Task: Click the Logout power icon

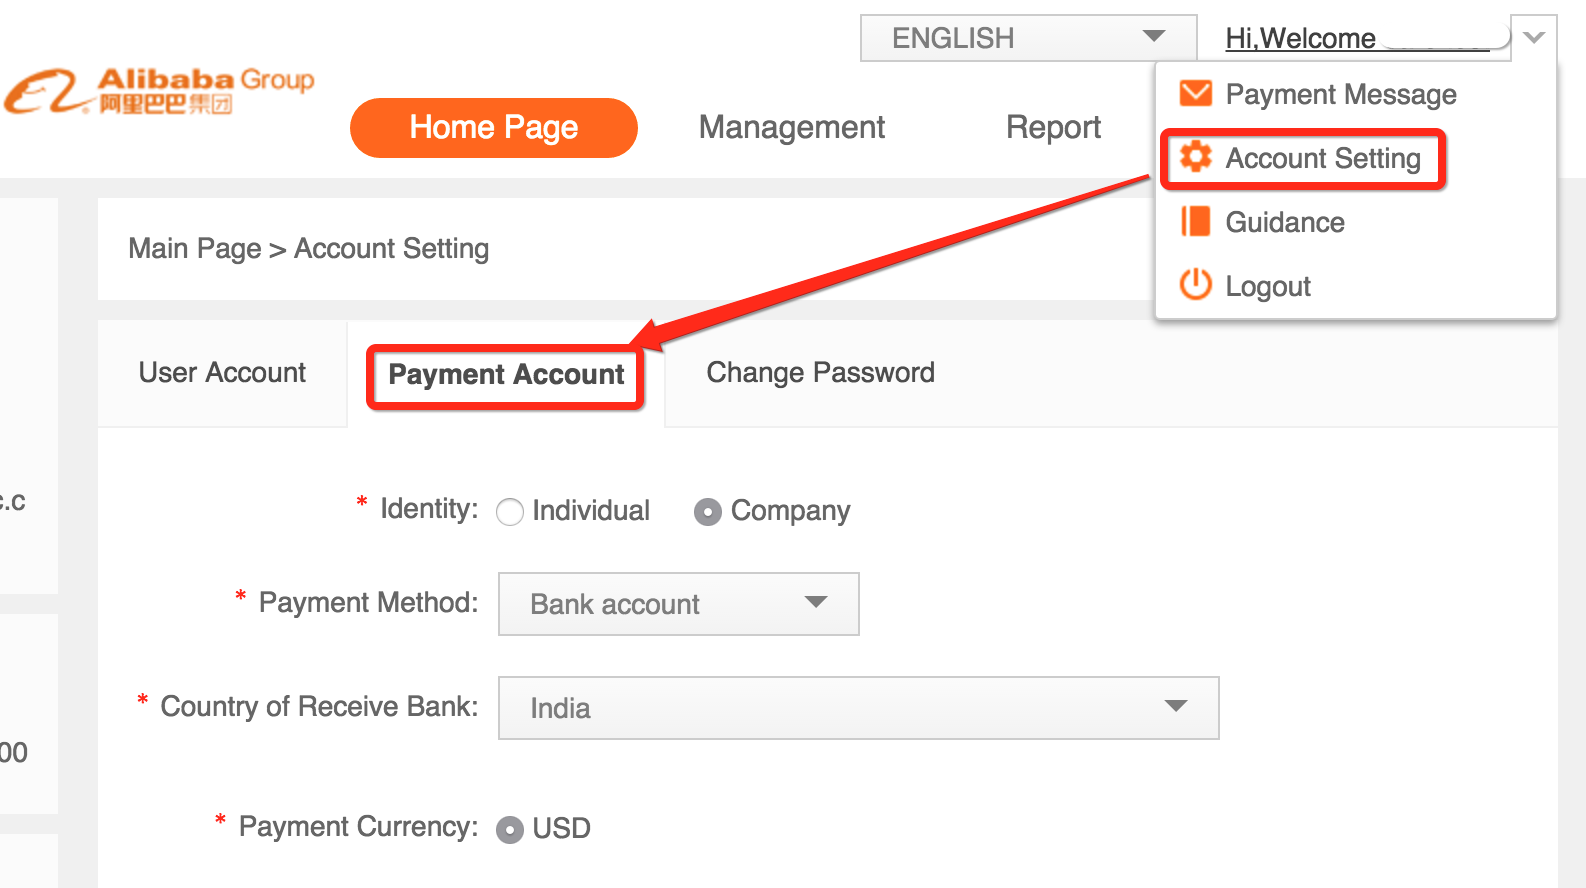Action: pos(1195,285)
